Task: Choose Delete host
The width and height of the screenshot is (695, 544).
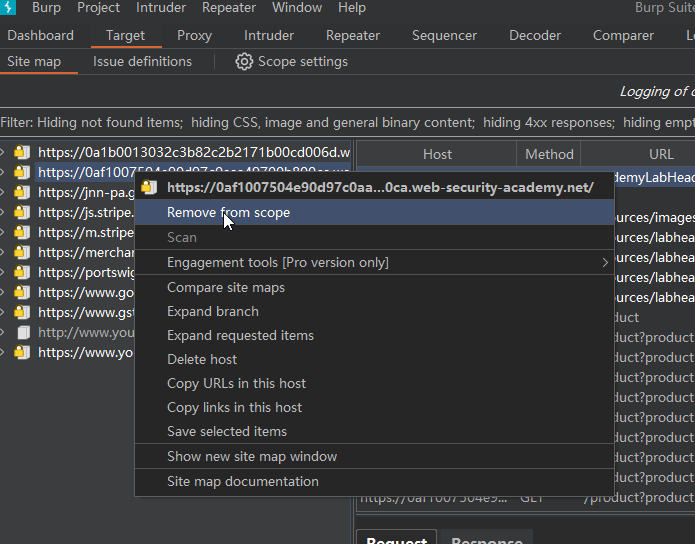Action: (374, 359)
